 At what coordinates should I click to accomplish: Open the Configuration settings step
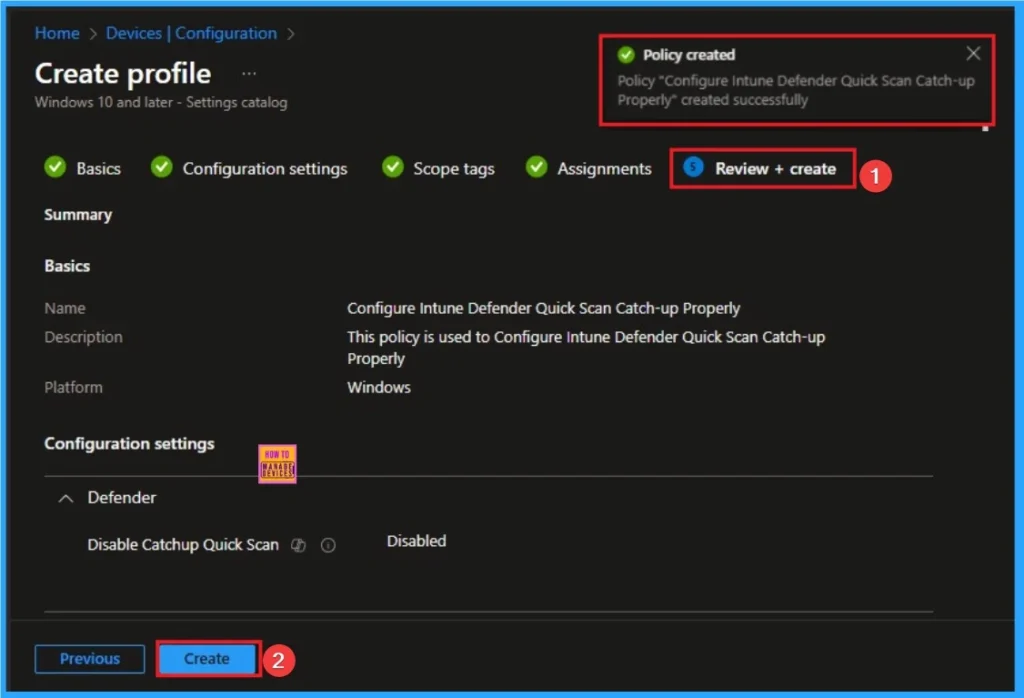264,168
